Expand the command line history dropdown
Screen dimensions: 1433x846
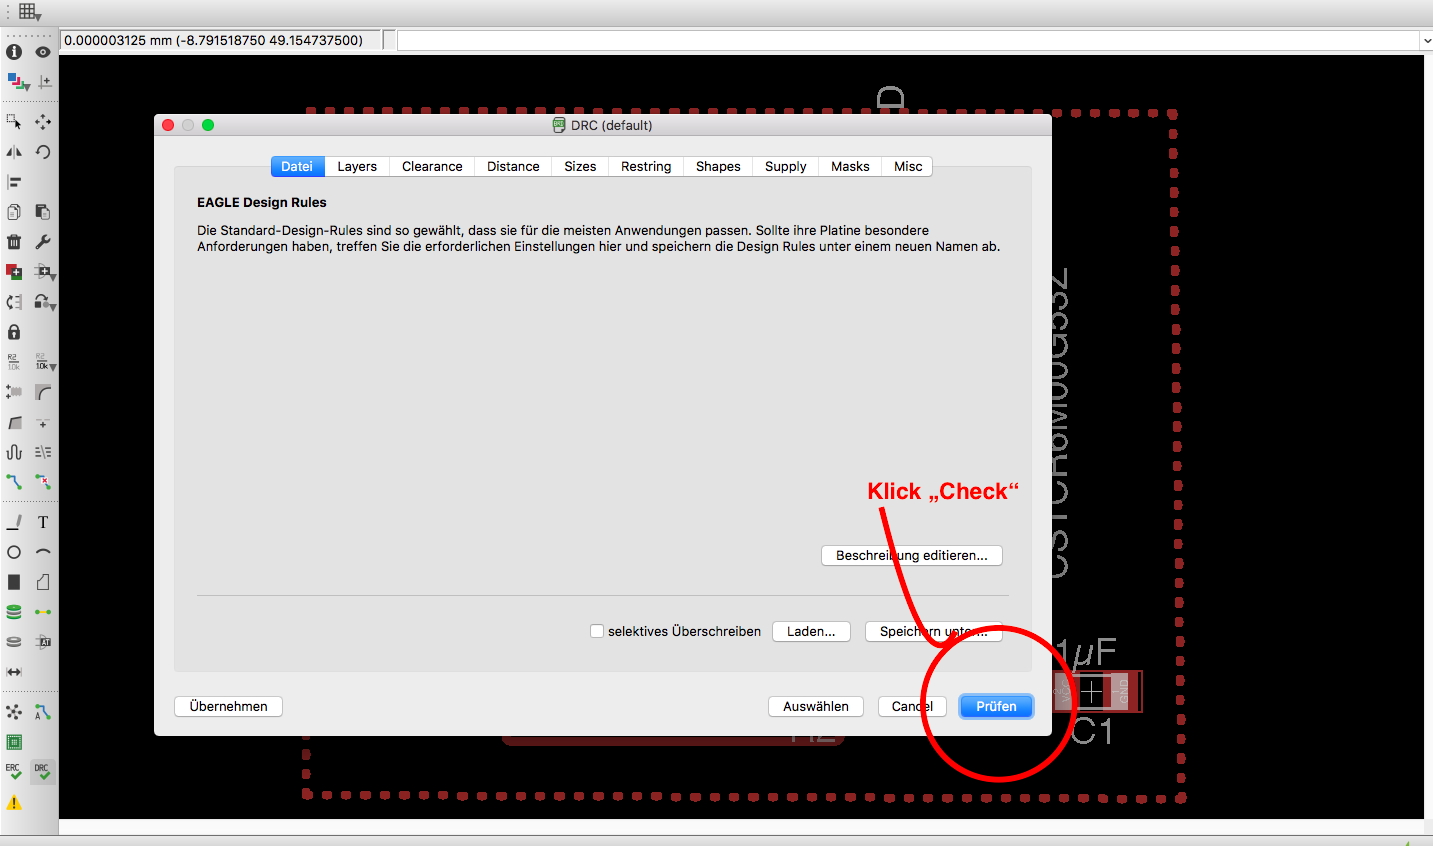(x=1426, y=41)
